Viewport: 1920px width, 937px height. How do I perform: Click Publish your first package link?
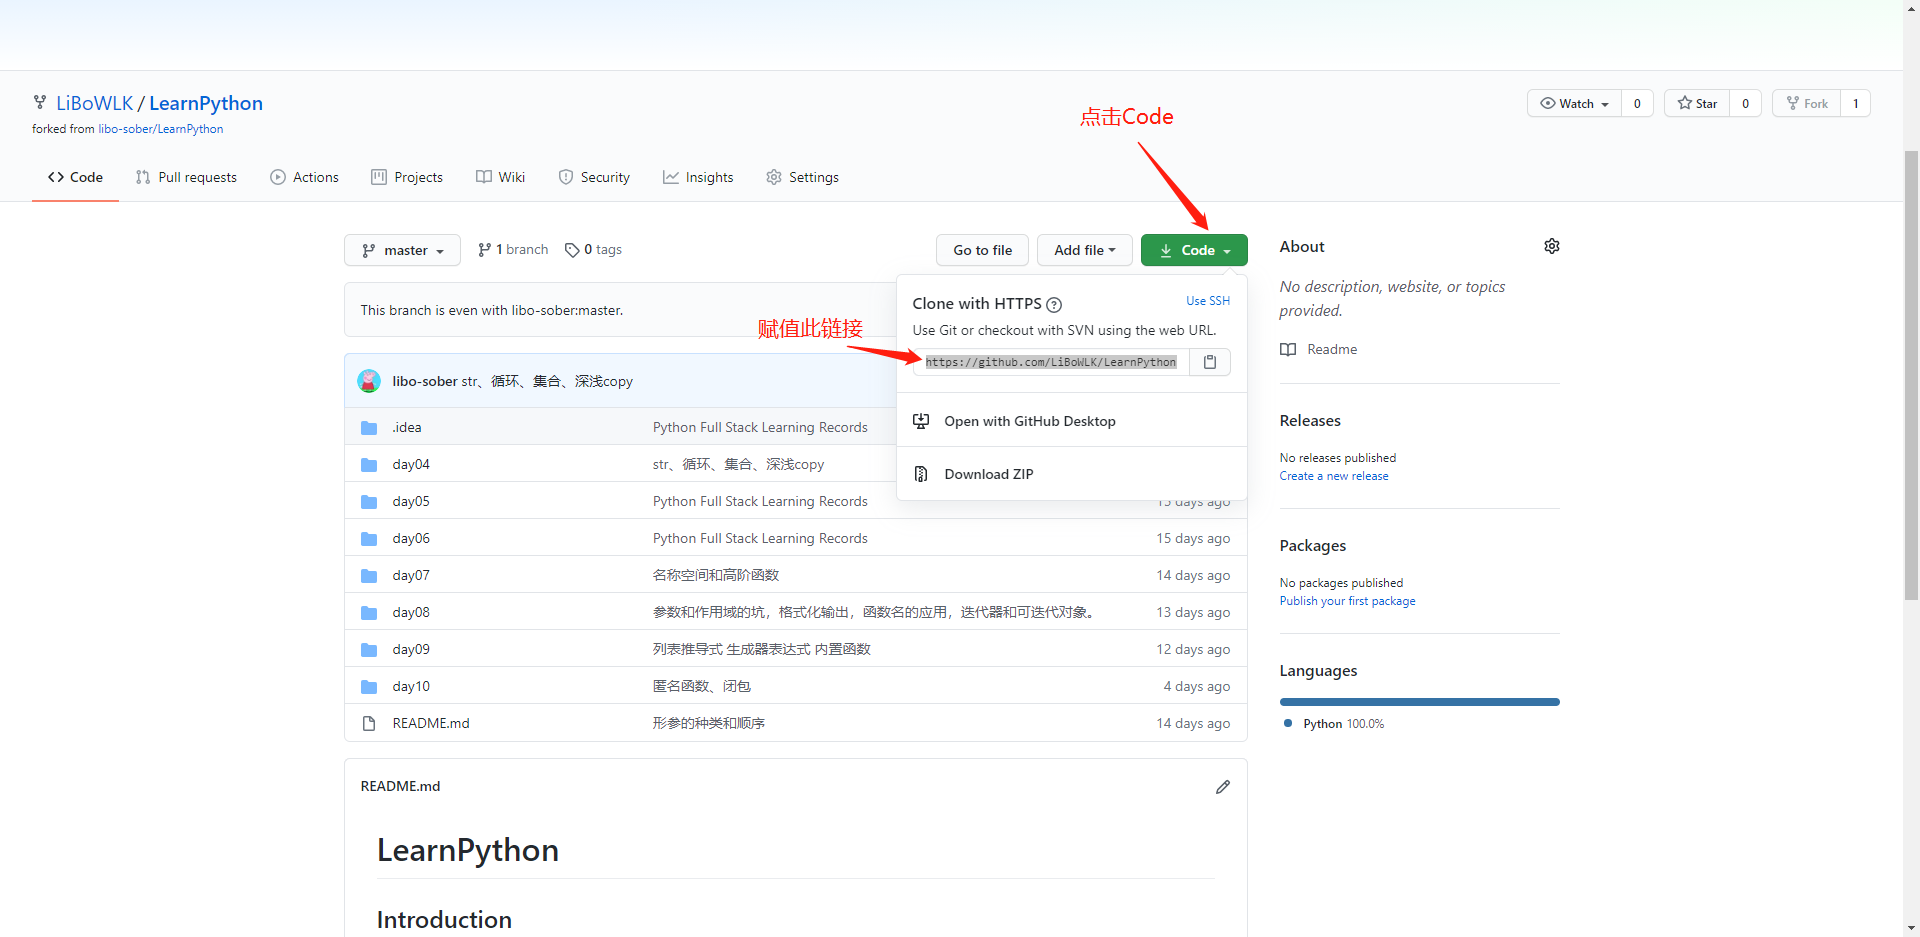(1347, 601)
